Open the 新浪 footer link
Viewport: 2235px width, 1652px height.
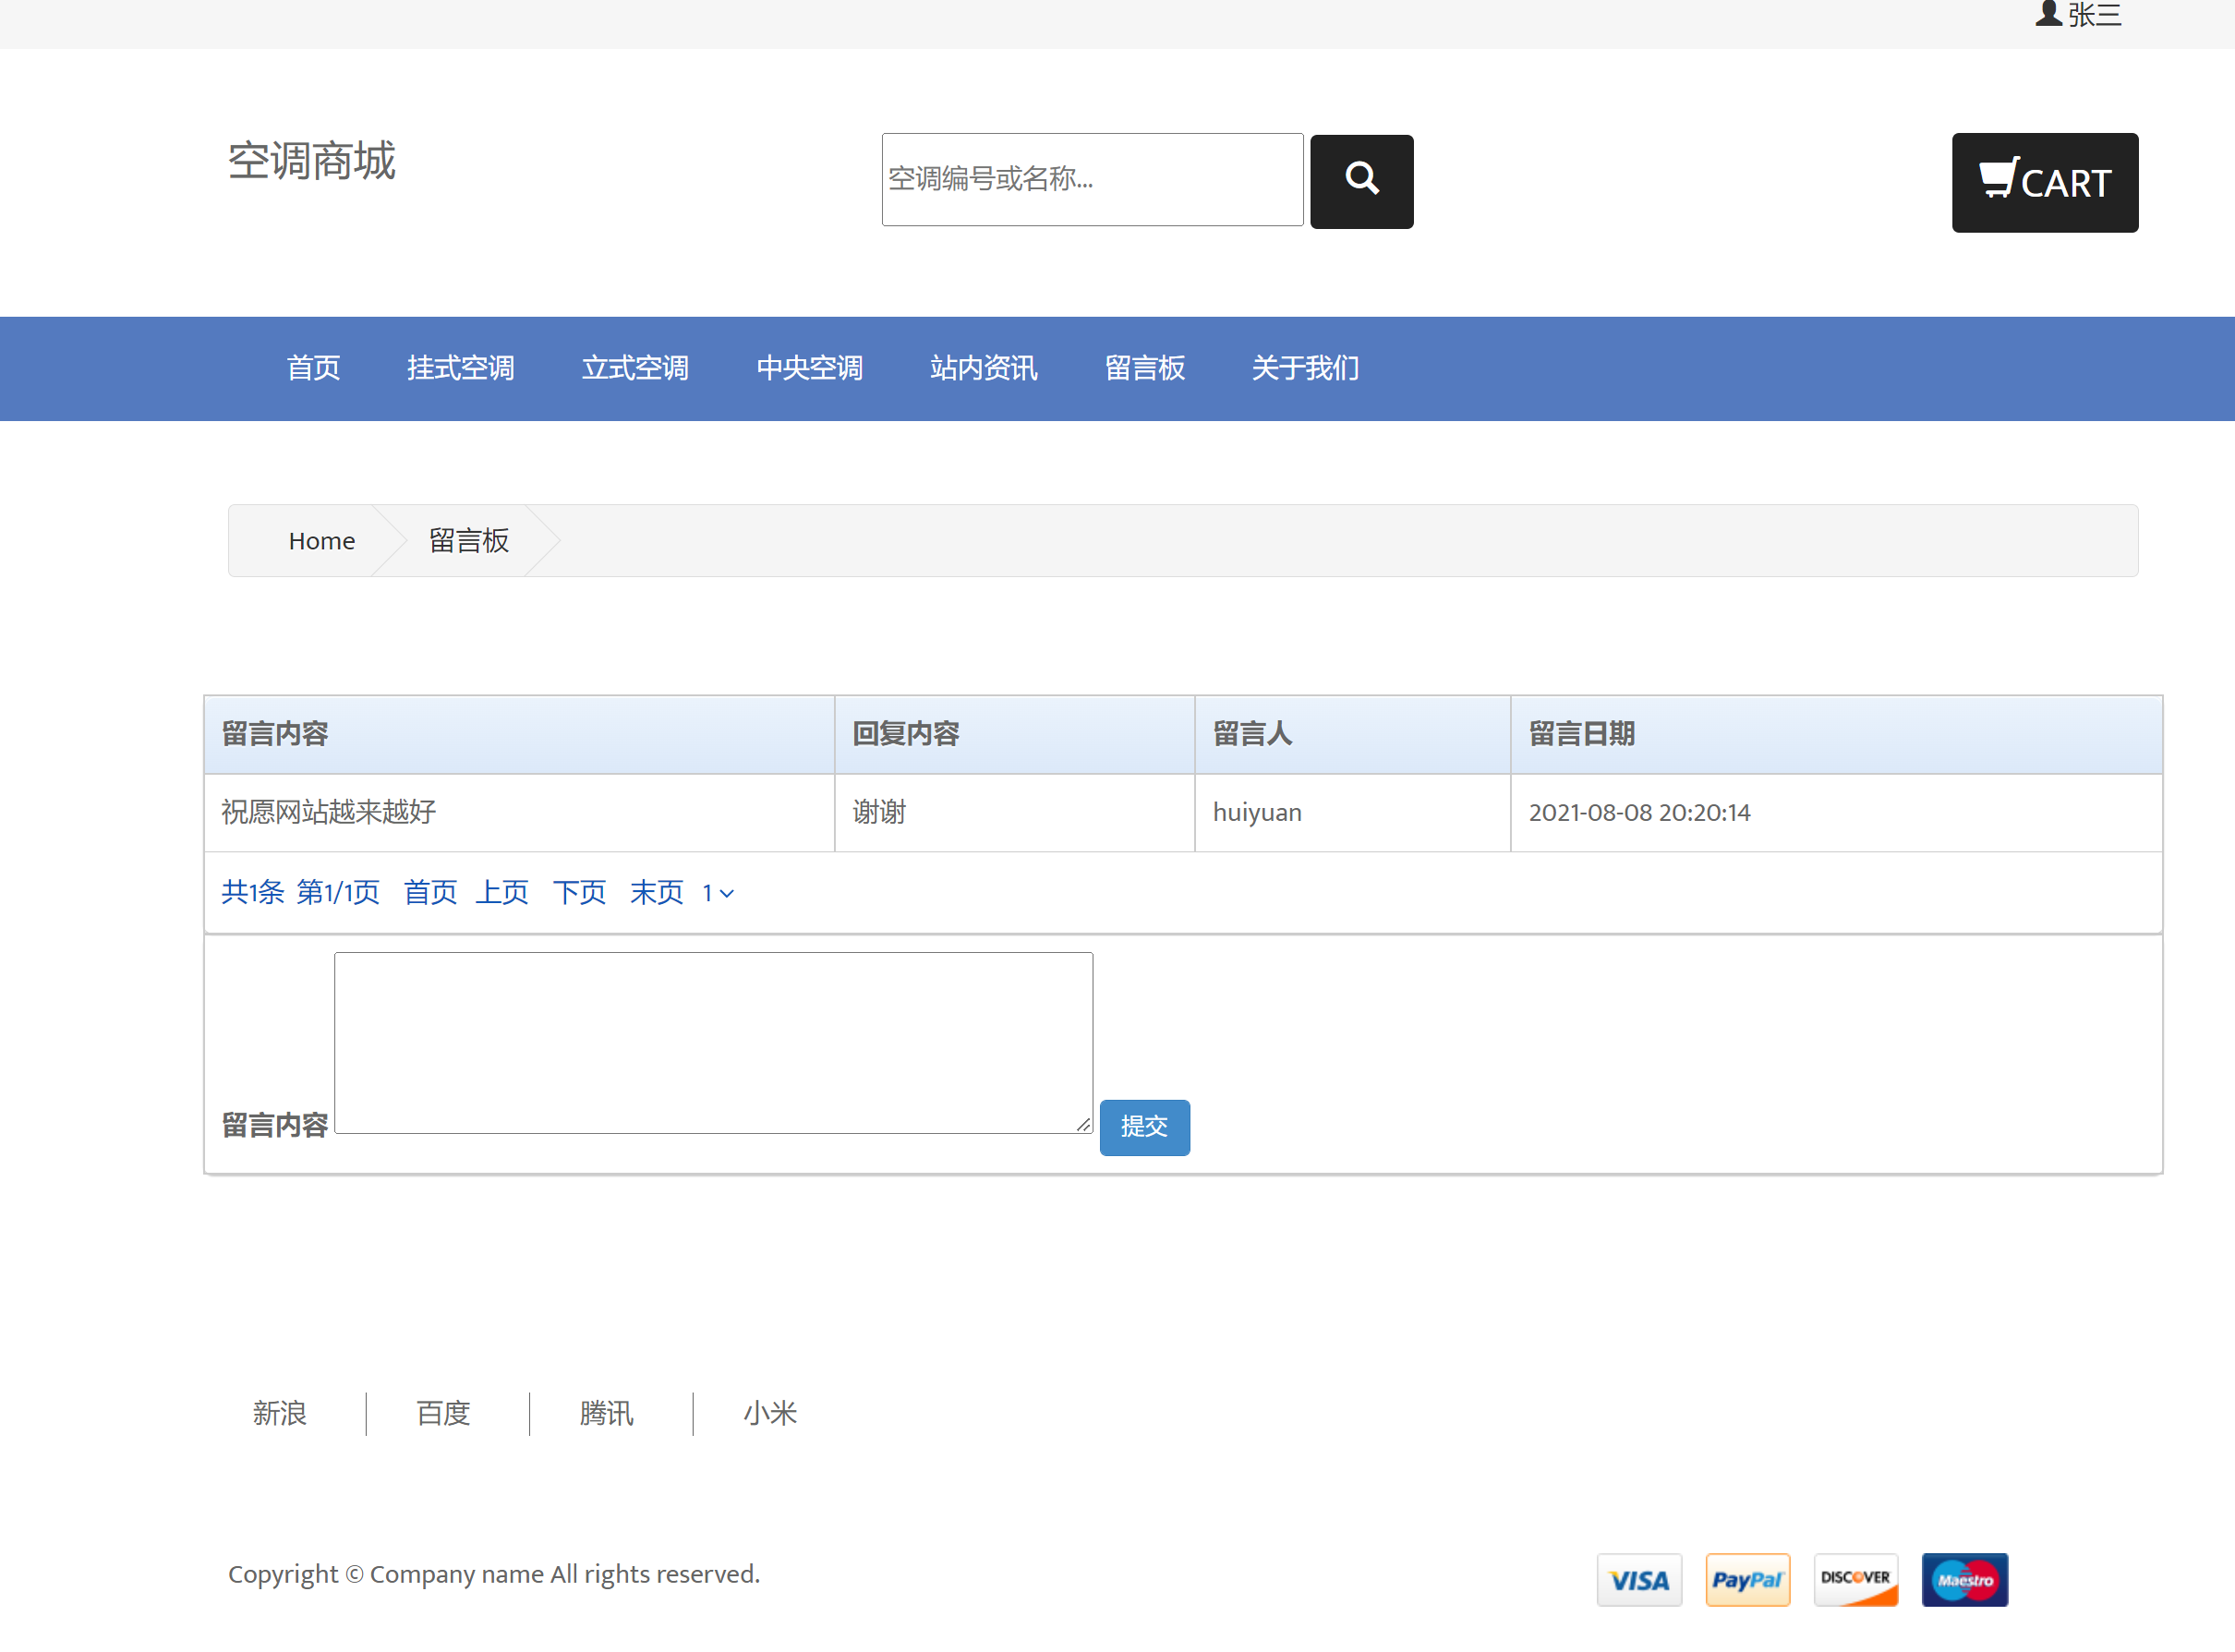pyautogui.click(x=280, y=1413)
